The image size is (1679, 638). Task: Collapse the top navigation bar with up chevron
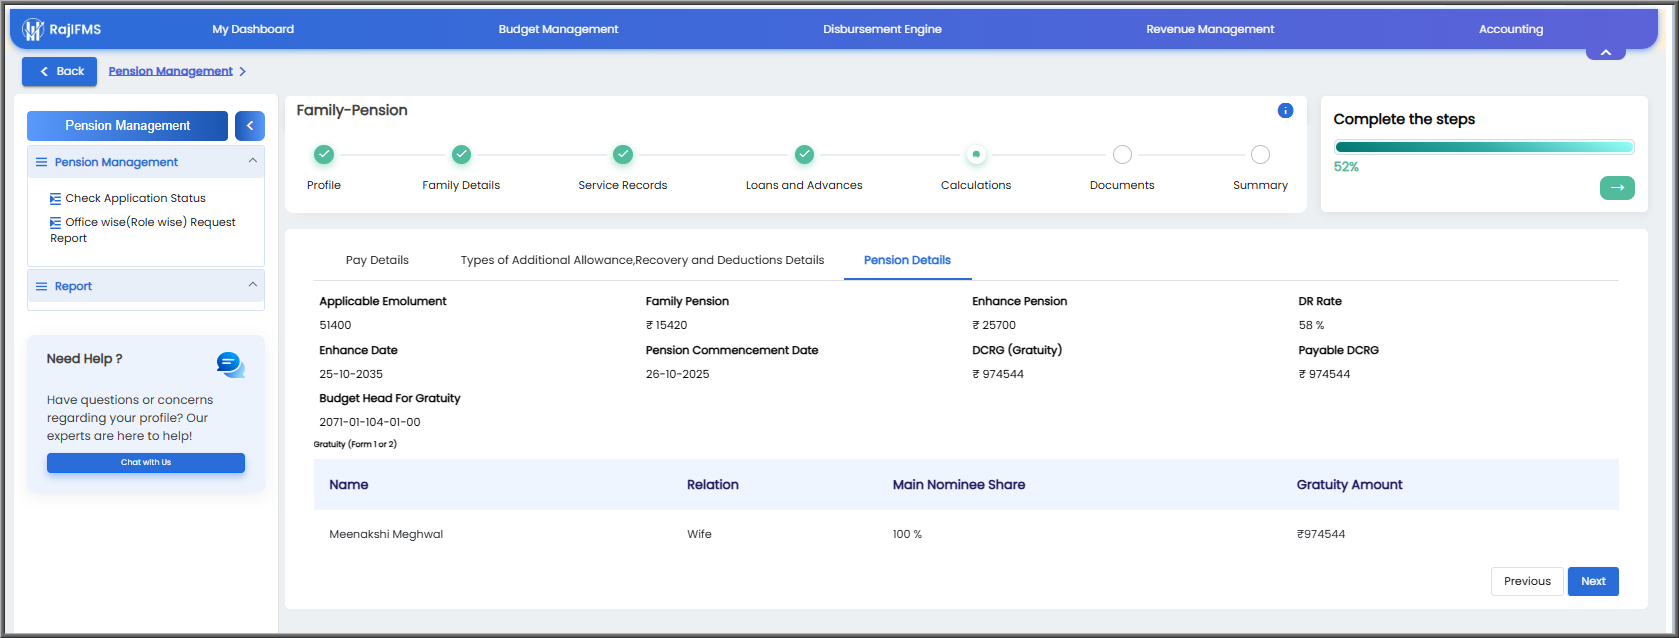tap(1606, 52)
